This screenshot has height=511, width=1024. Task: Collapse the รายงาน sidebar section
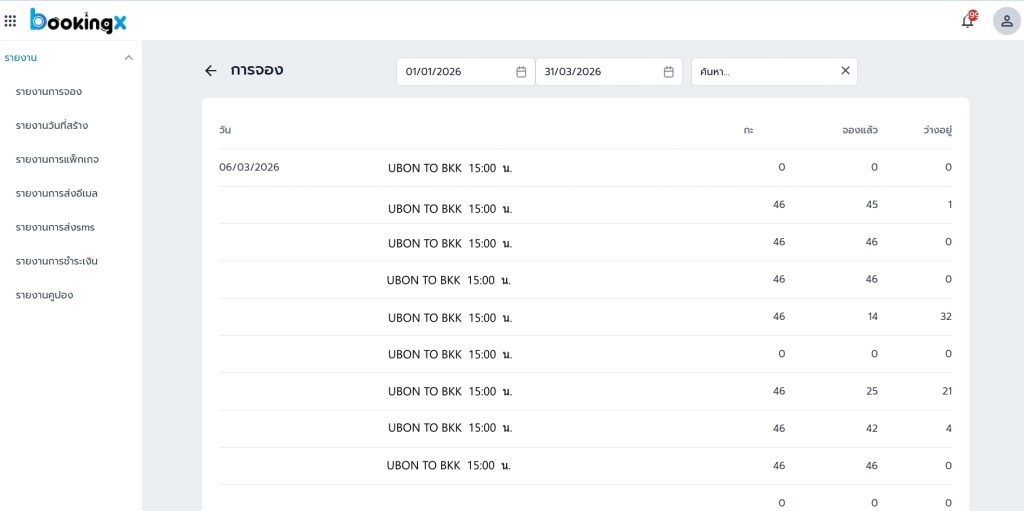[128, 58]
